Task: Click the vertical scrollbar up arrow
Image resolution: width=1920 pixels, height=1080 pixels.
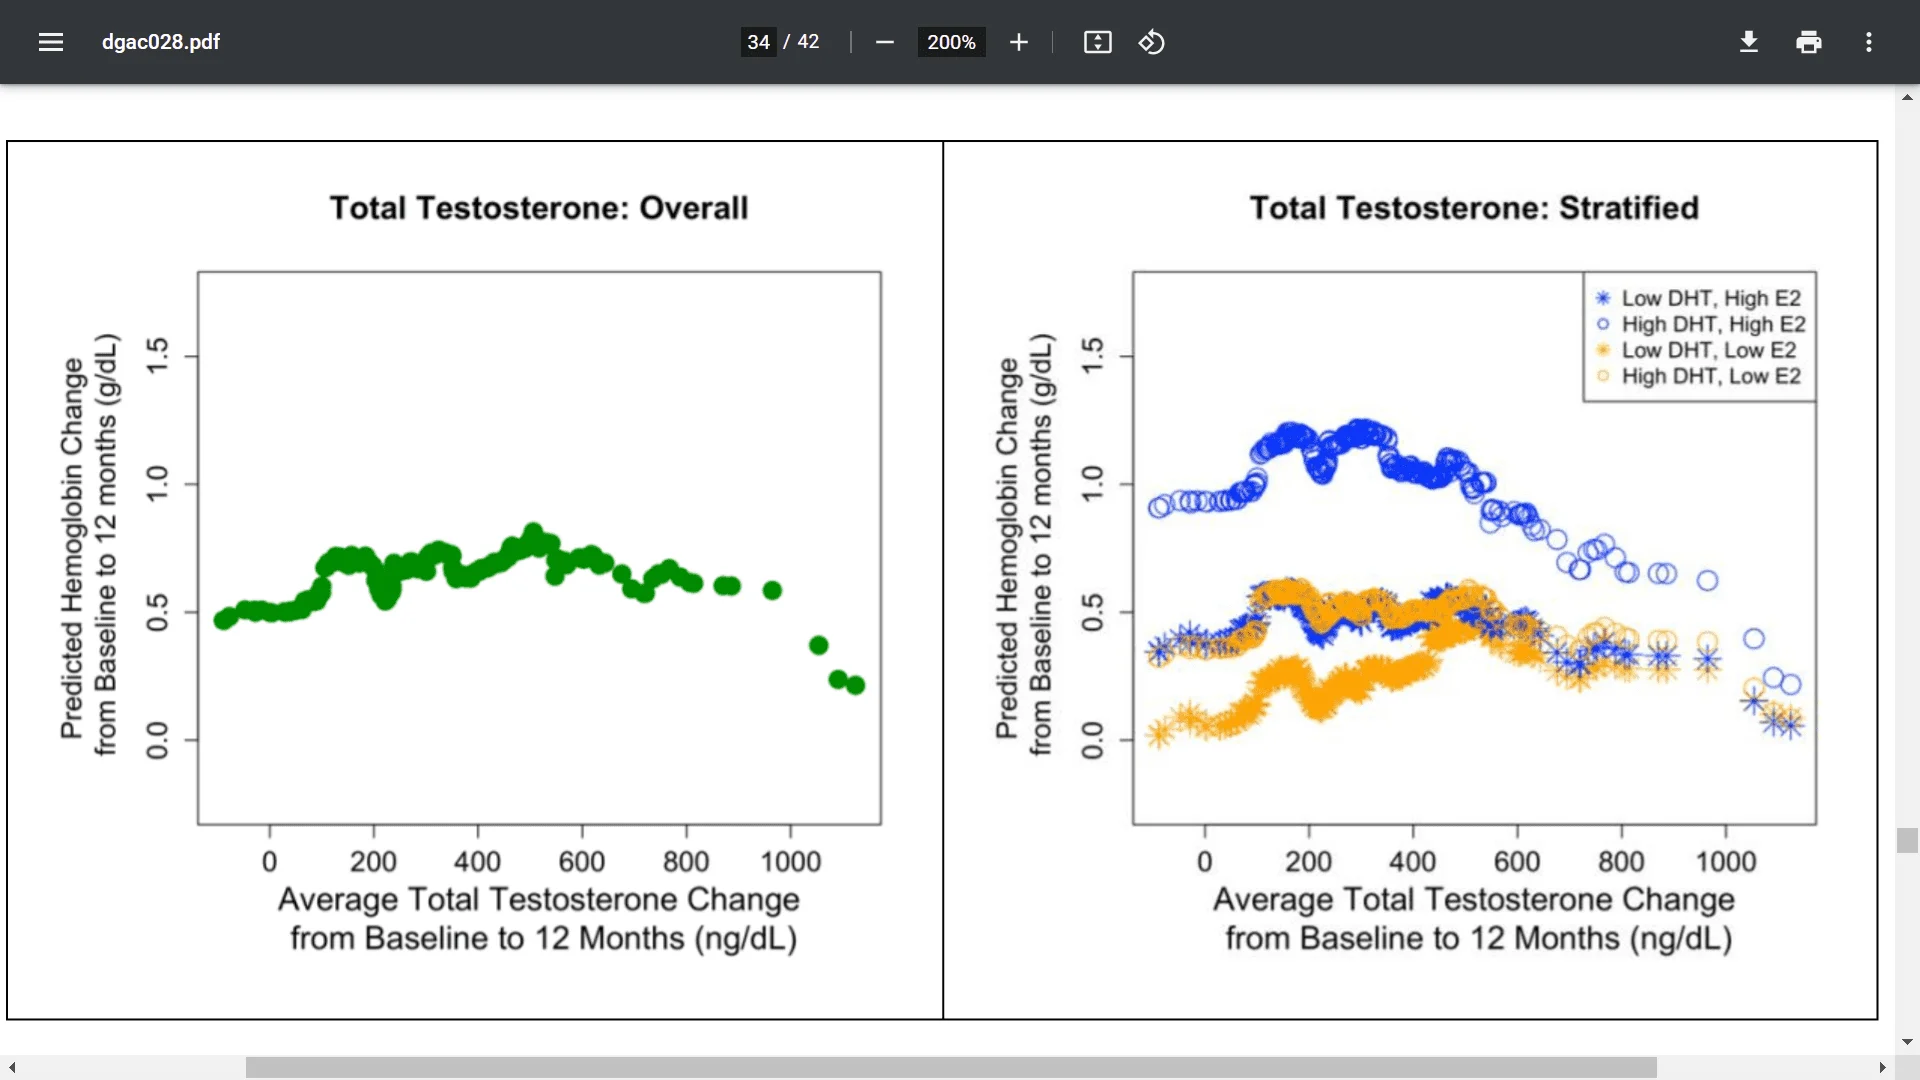Action: pos(1907,97)
